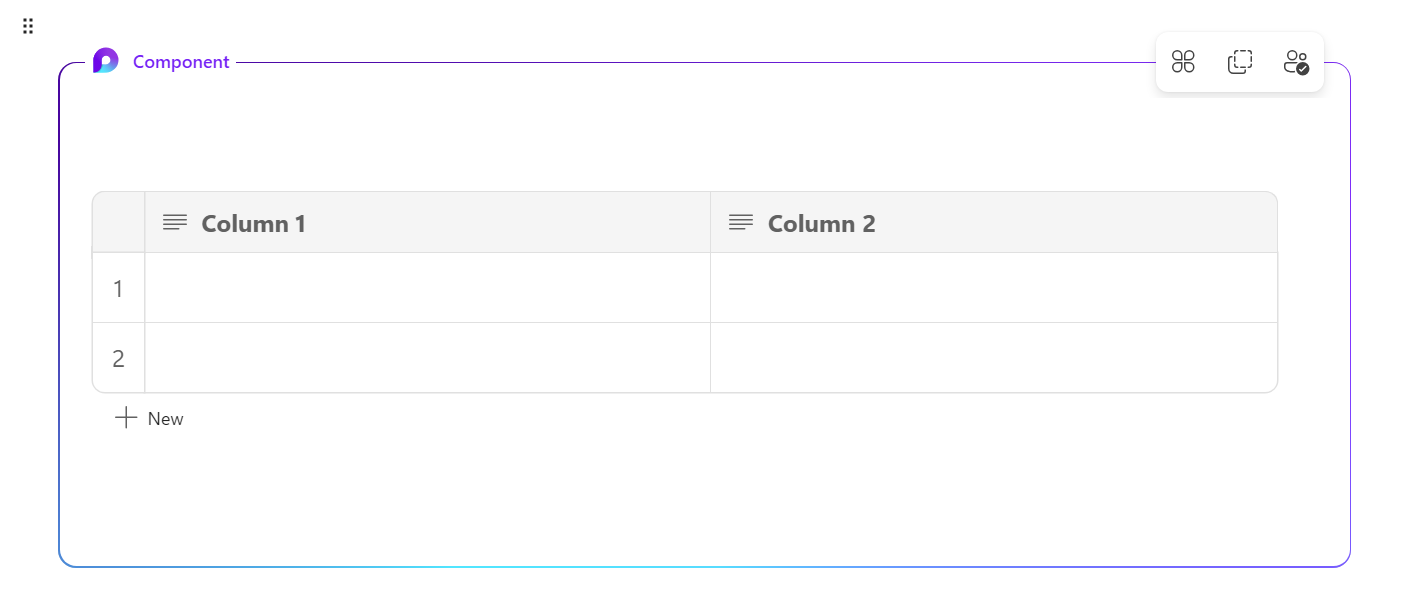1403x599 pixels.
Task: Click the text icon beside Column 1
Action: click(175, 222)
